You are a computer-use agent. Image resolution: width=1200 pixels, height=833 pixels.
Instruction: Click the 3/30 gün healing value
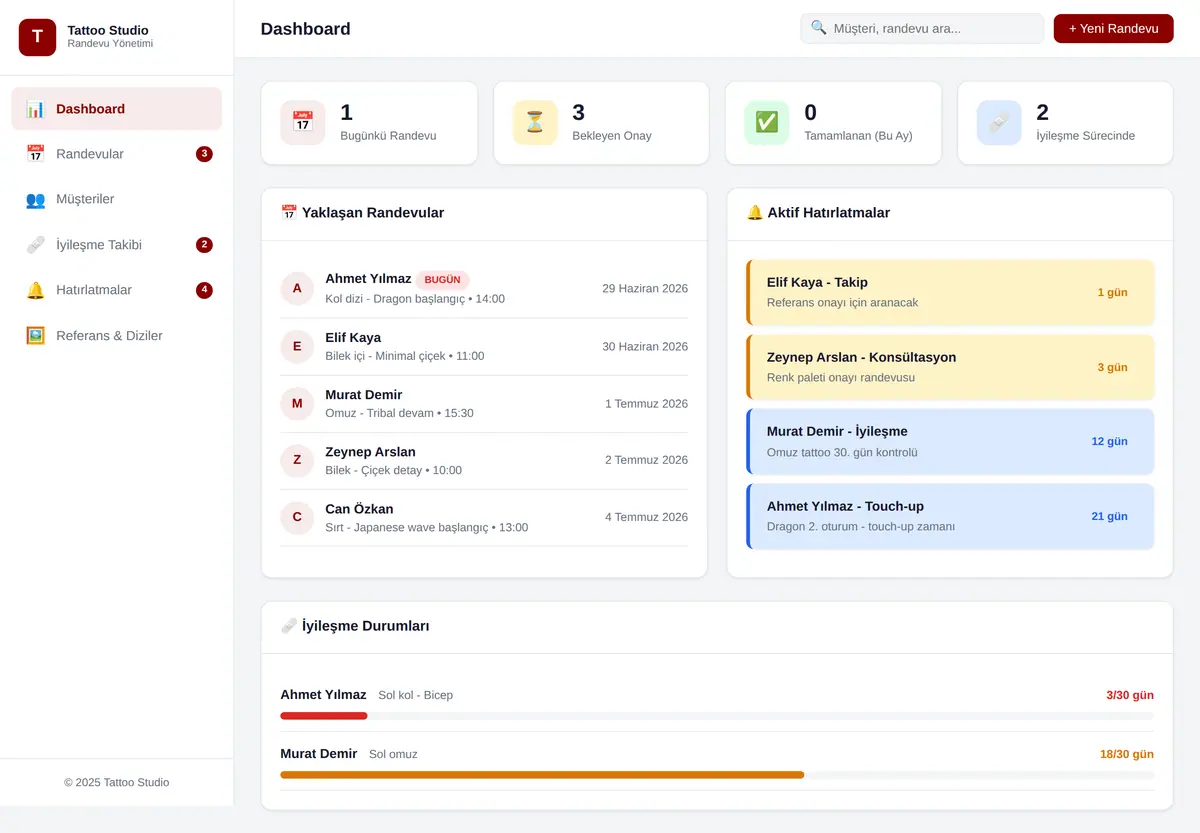coord(1130,695)
